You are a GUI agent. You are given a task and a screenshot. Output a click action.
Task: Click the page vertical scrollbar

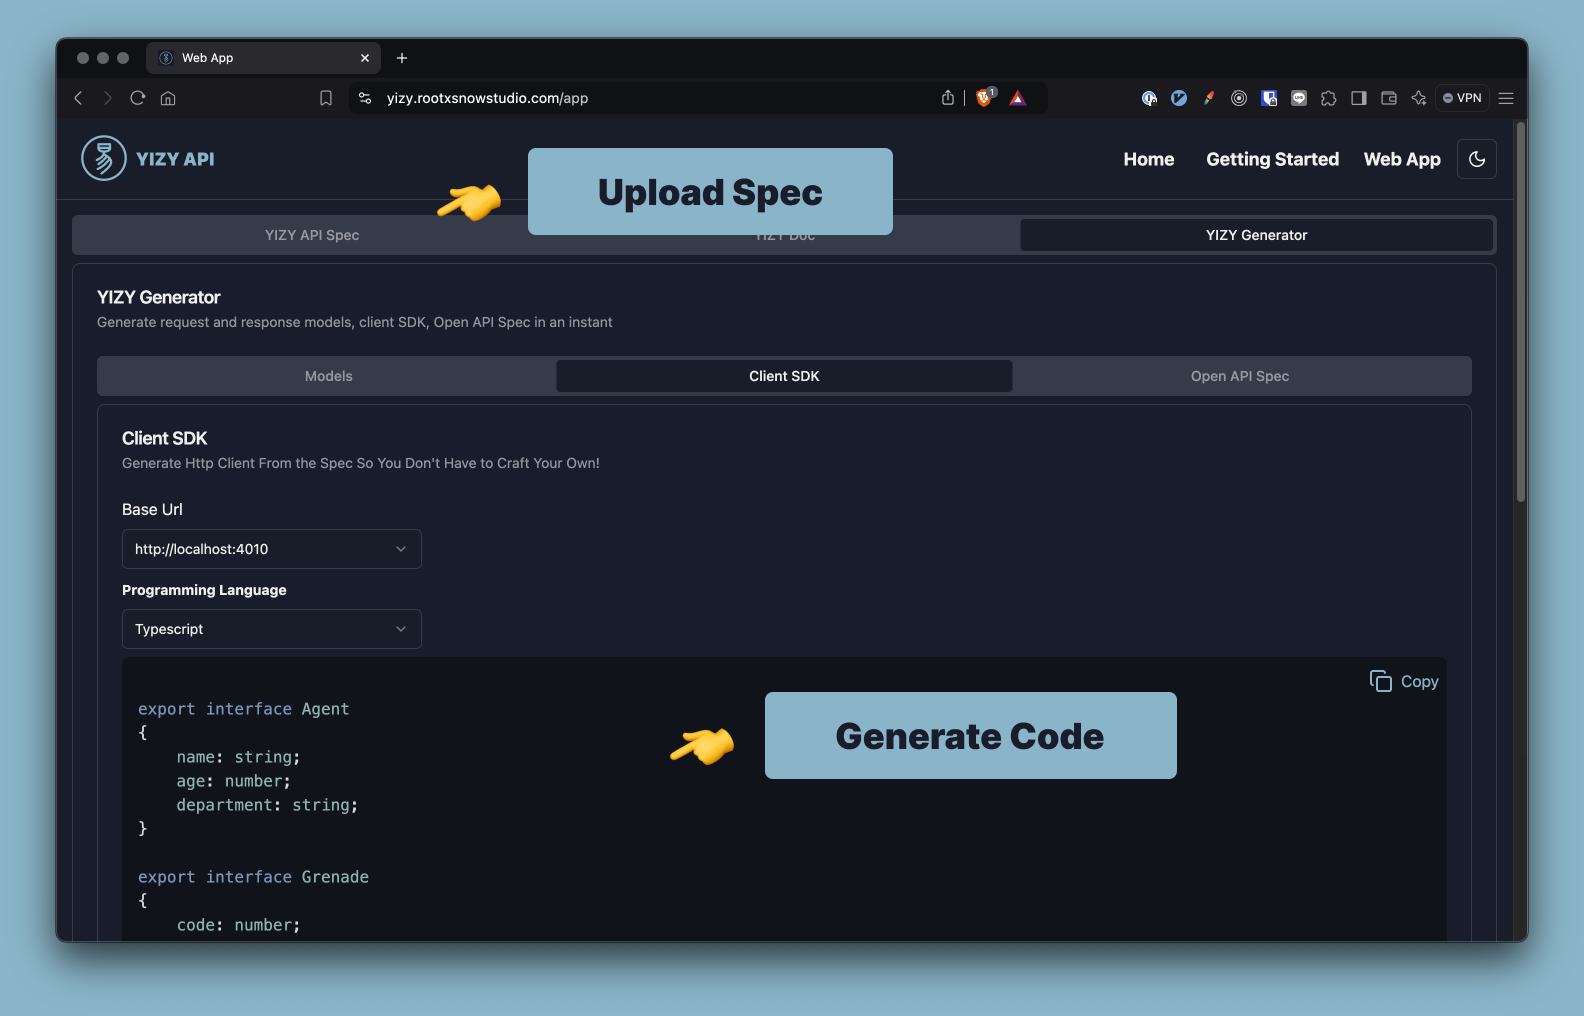pos(1520,312)
